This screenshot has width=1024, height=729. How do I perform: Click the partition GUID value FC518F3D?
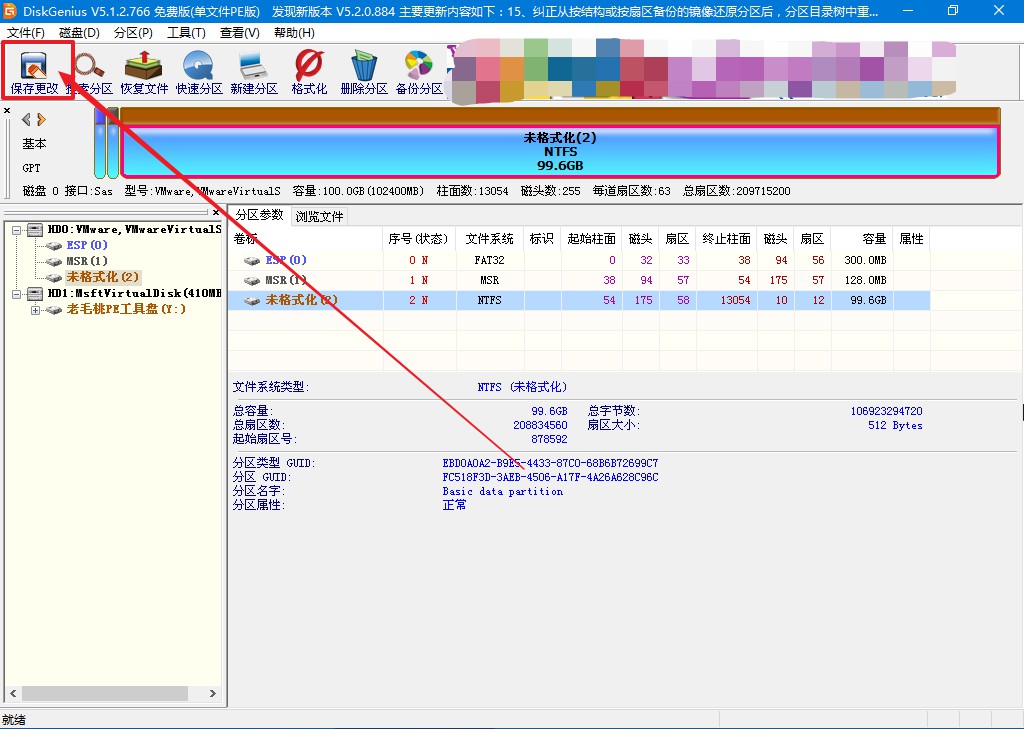(x=550, y=478)
